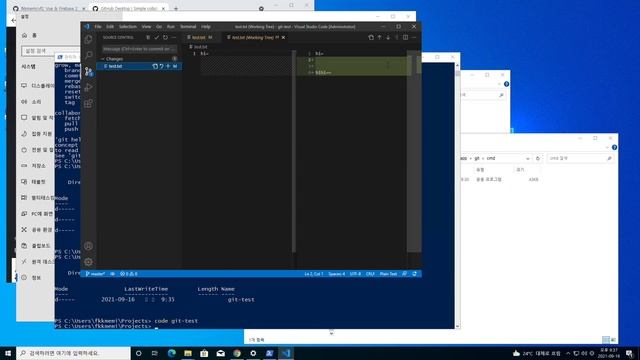Click CRLF line ending in status bar

(370, 274)
